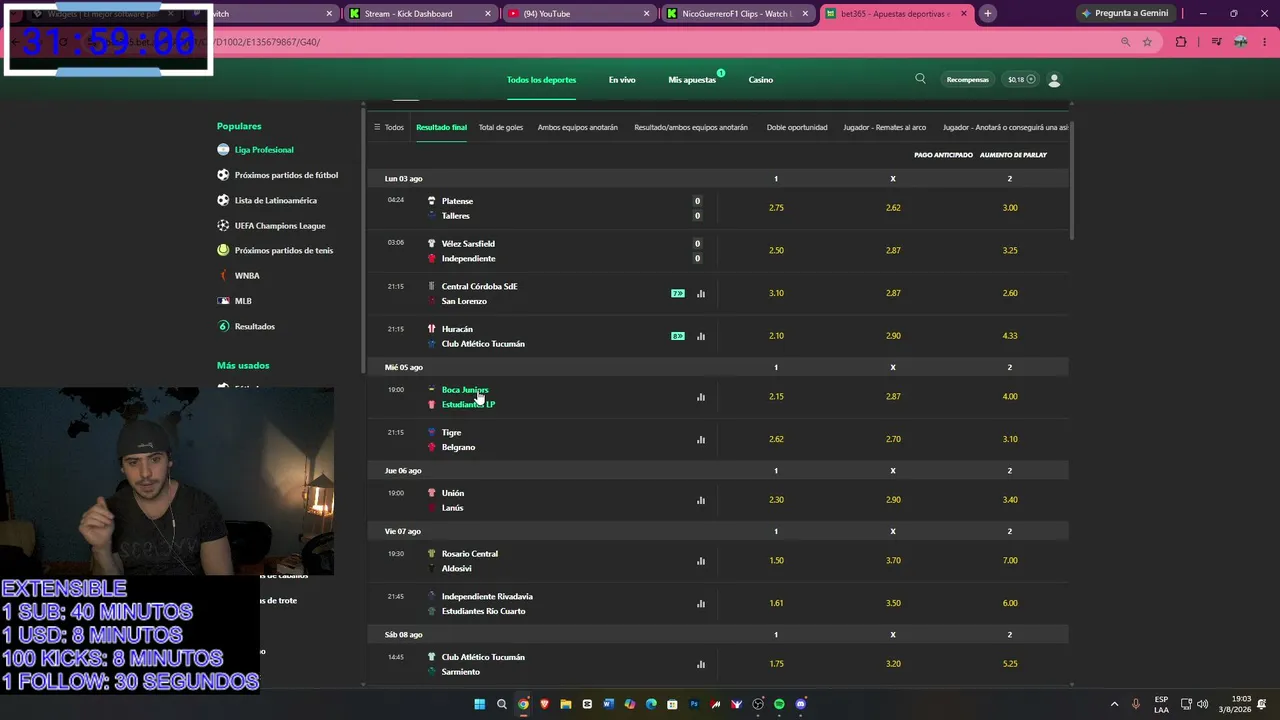The image size is (1280, 720).
Task: Open the Chrome media controls icon
Action: [1216, 42]
